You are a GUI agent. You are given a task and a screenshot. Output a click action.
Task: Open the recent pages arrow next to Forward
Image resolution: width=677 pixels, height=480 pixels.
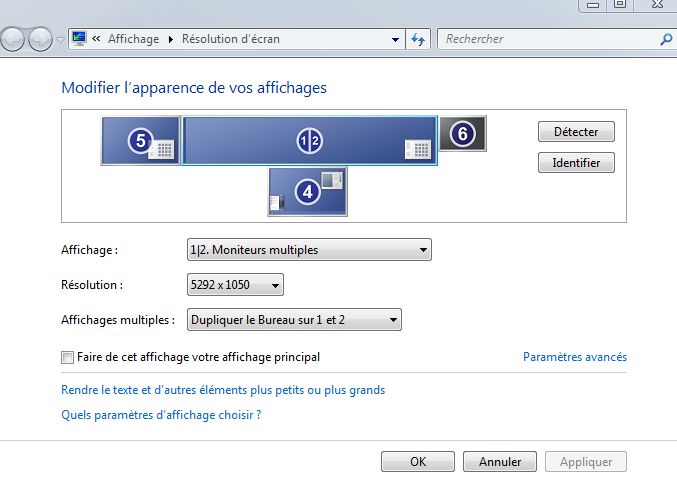click(60, 40)
